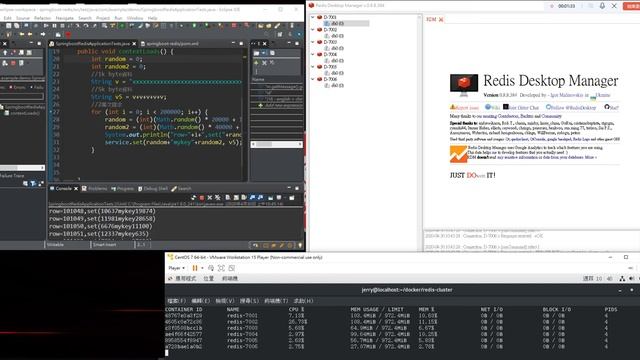640x360 pixels.
Task: Collapse the D-7004 connection in Redis tree
Action: [x=313, y=54]
